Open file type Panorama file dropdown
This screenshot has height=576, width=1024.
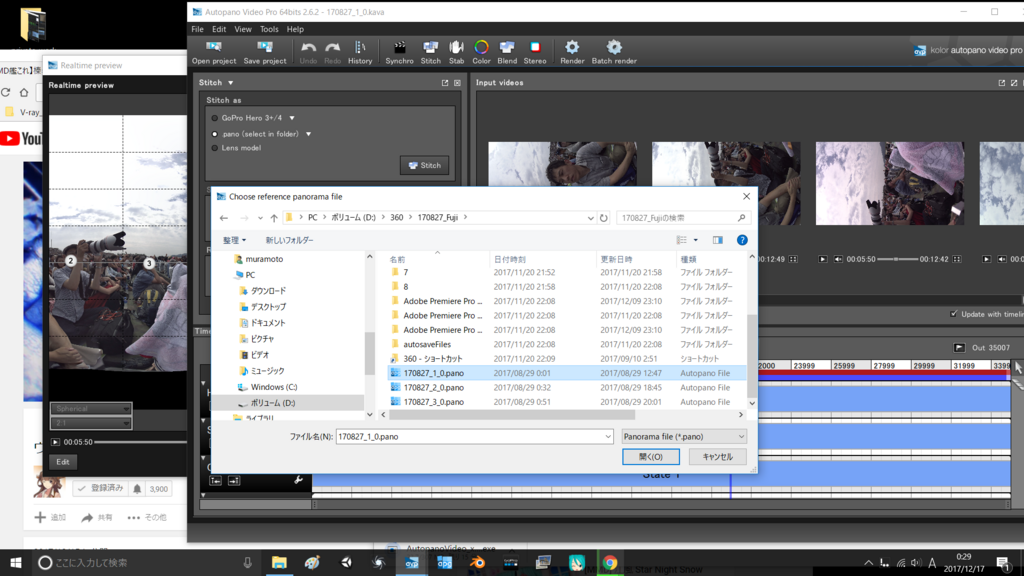pyautogui.click(x=683, y=436)
